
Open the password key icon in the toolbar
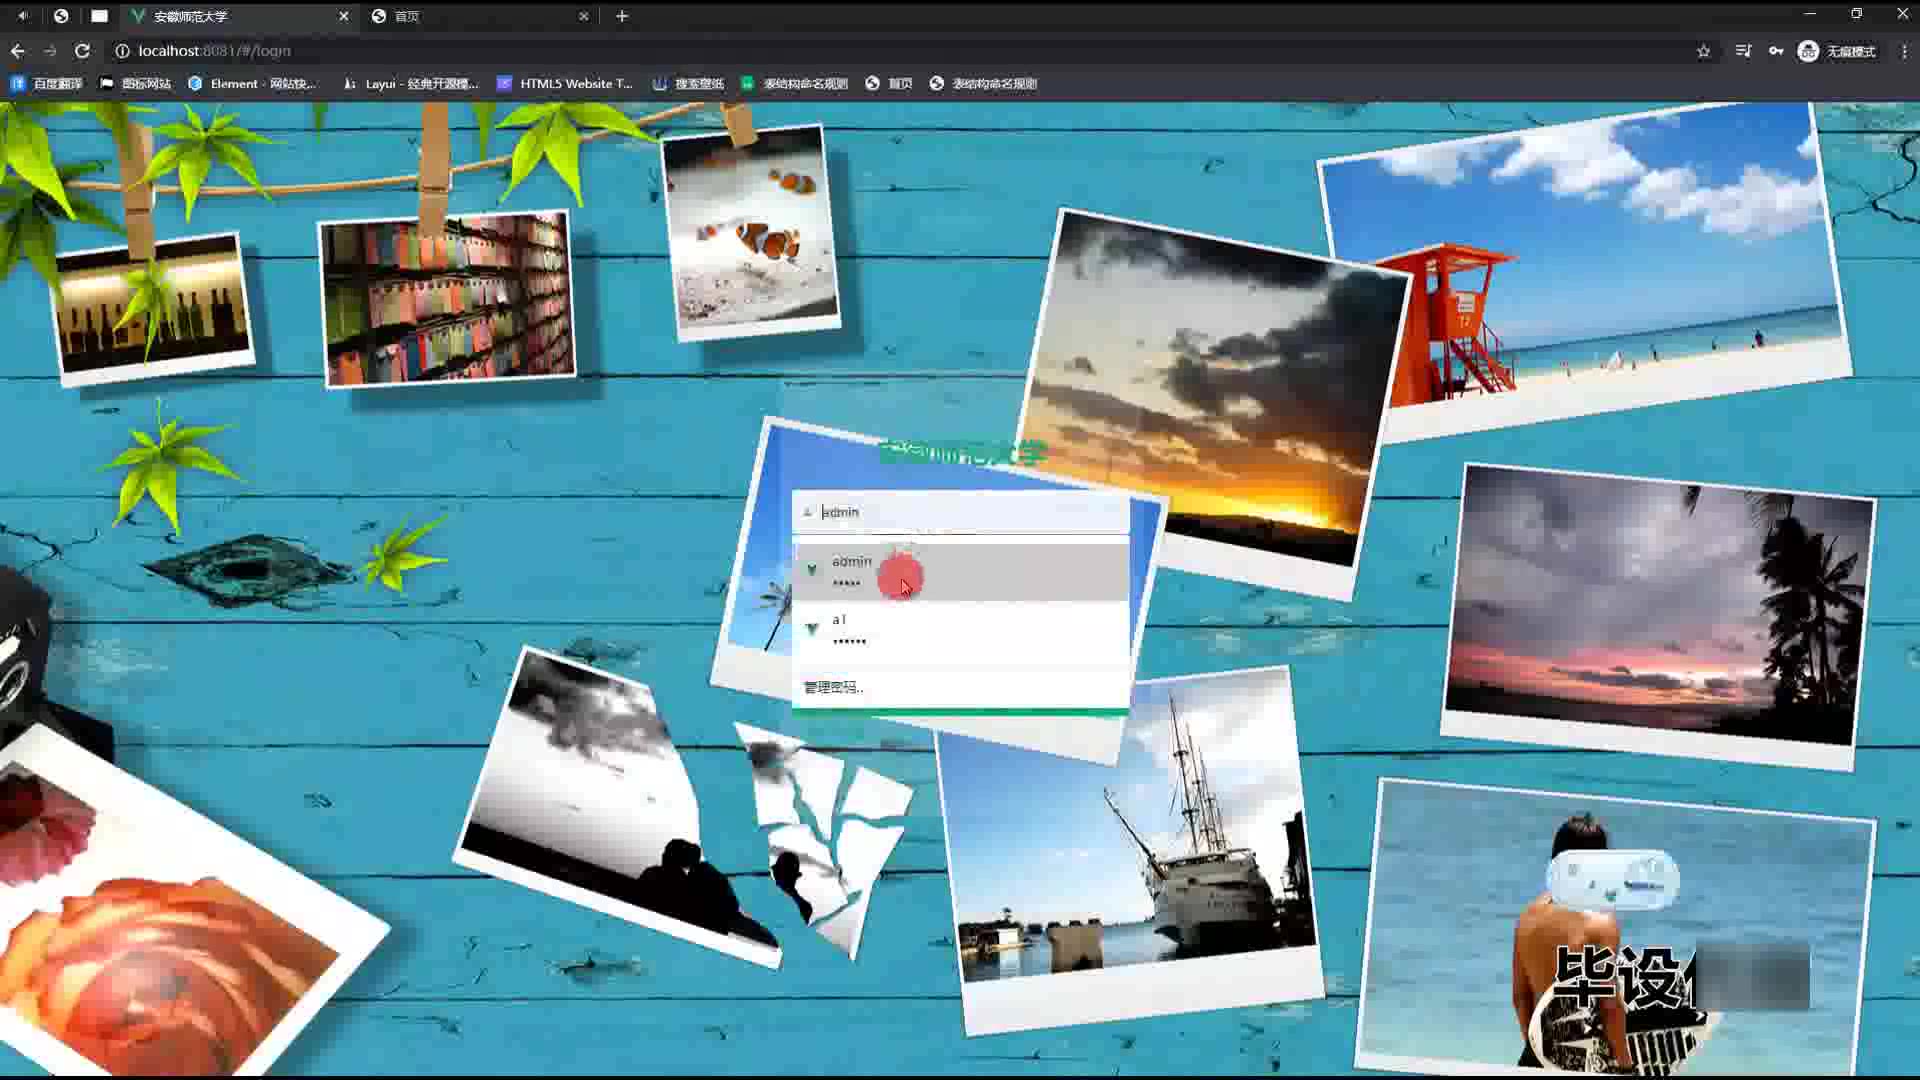(1776, 51)
